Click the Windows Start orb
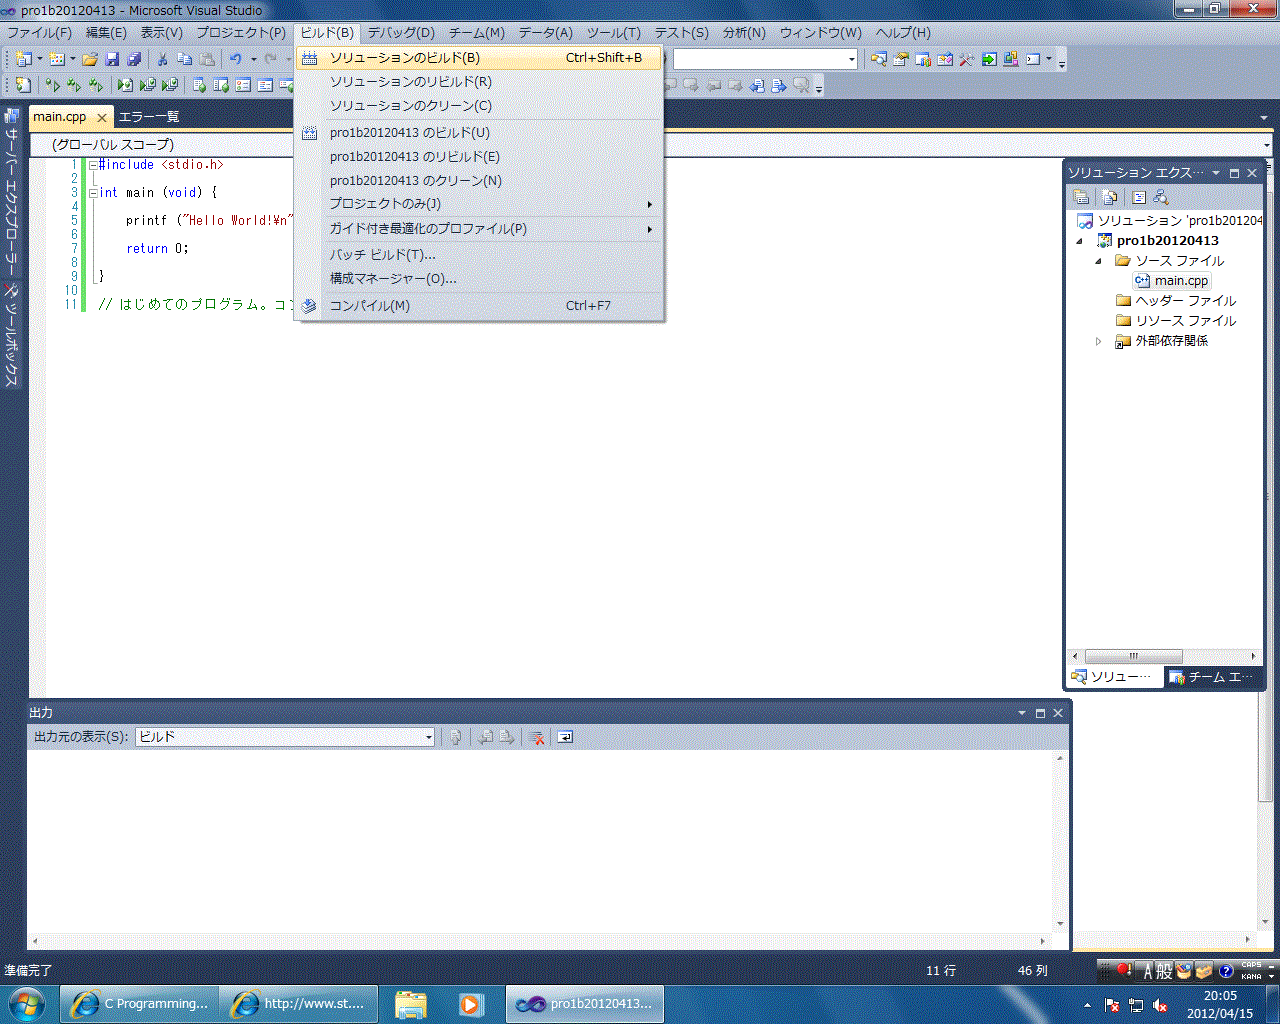The width and height of the screenshot is (1280, 1024). pos(26,1003)
